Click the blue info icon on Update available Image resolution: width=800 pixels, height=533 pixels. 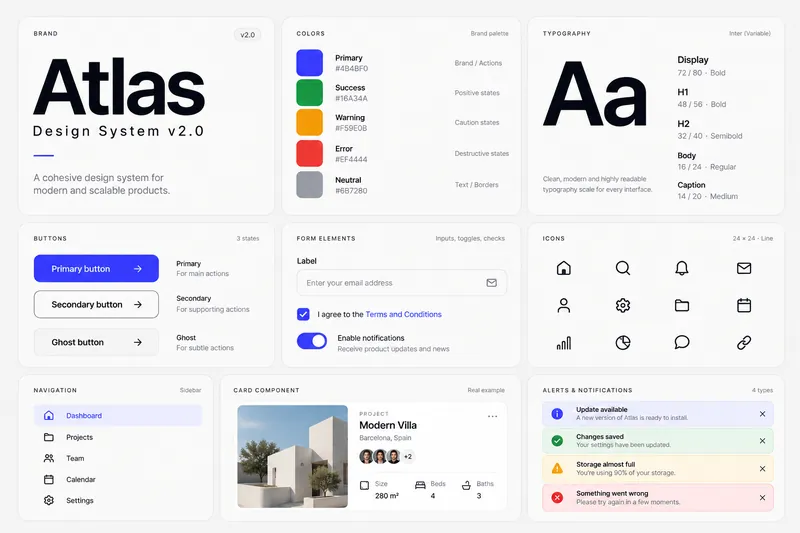pos(557,414)
